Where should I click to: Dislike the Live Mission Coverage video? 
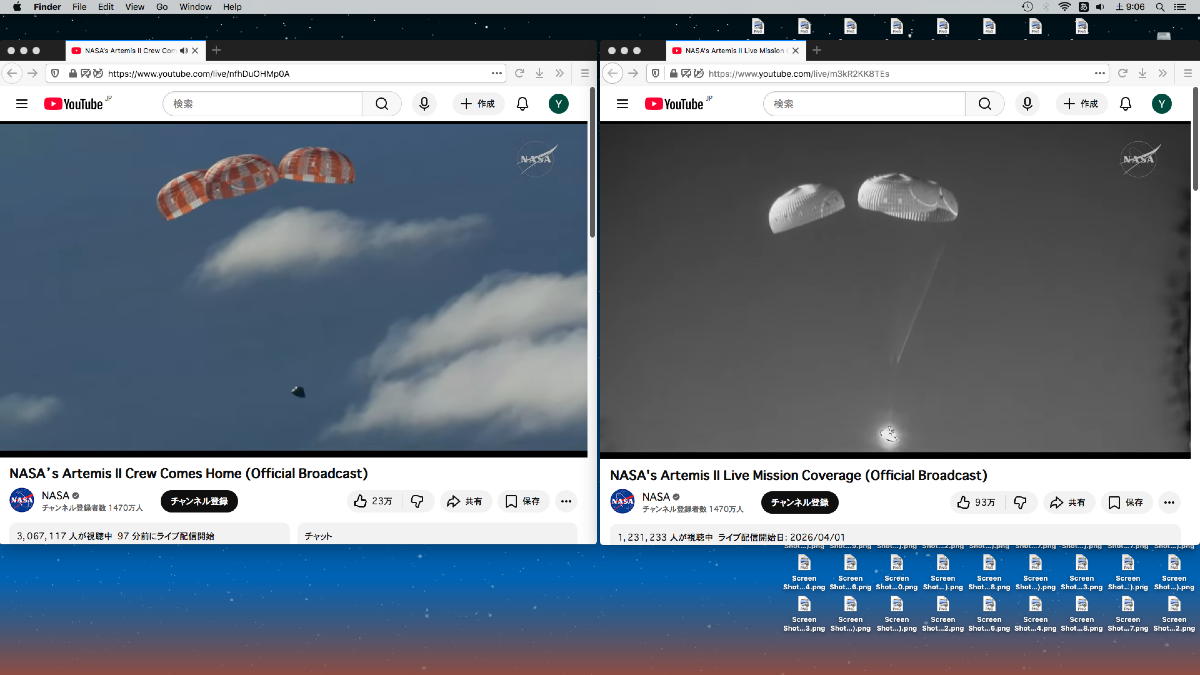point(1020,502)
